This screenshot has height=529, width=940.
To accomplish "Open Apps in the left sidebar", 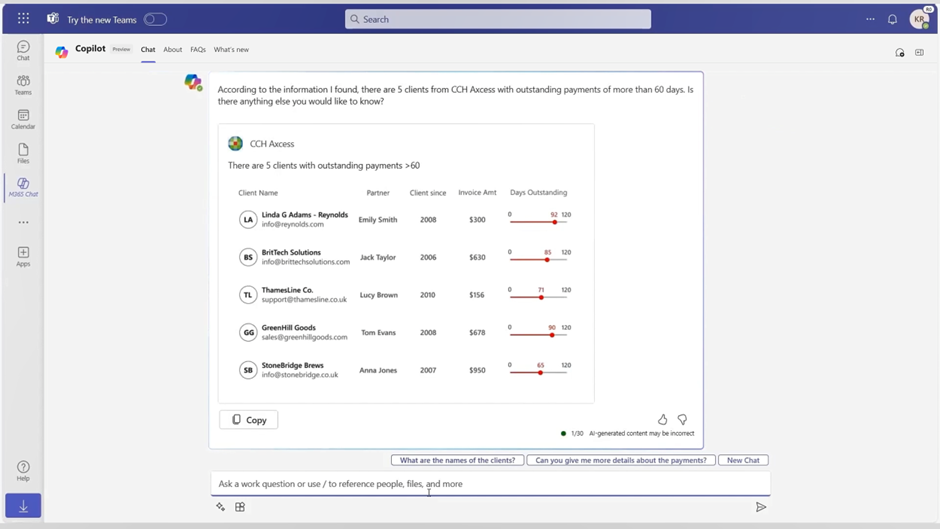I will pyautogui.click(x=23, y=256).
